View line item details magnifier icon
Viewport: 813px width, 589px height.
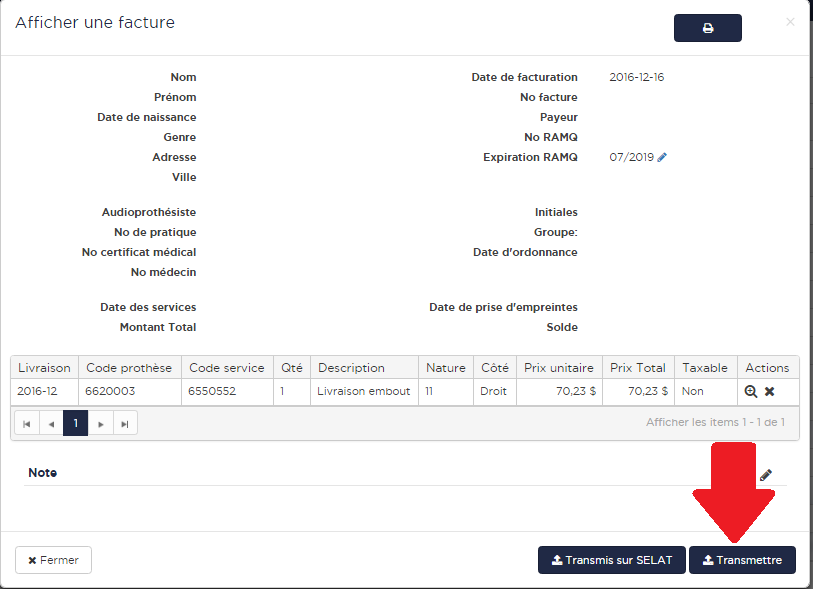tap(751, 392)
